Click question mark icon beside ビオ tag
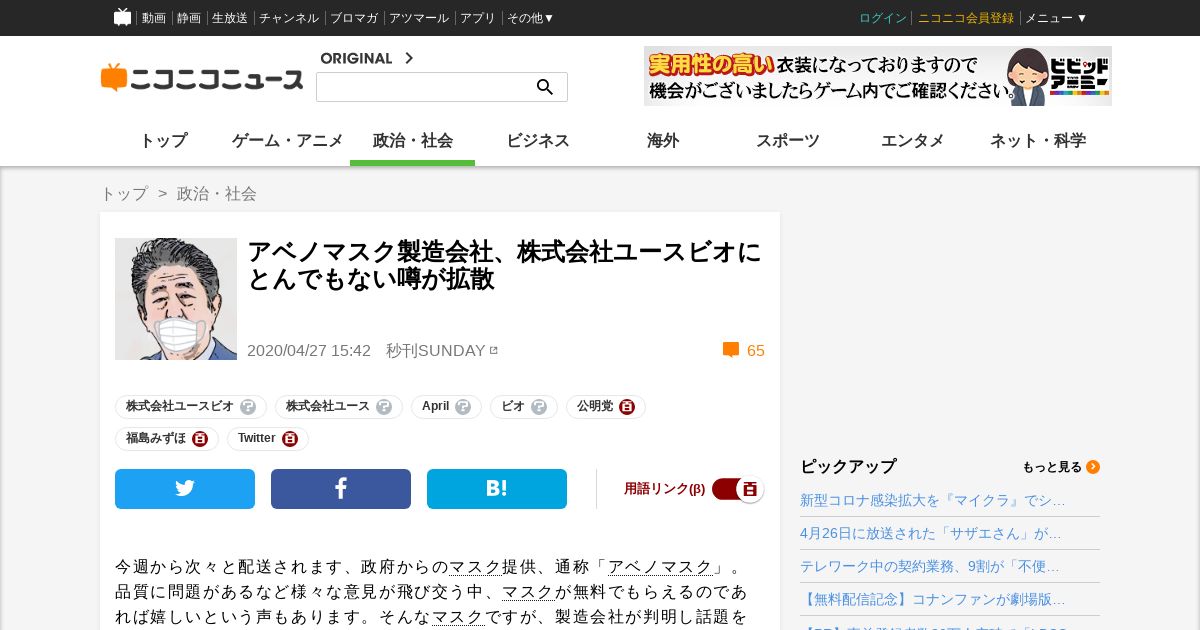The height and width of the screenshot is (630, 1200). (x=539, y=407)
